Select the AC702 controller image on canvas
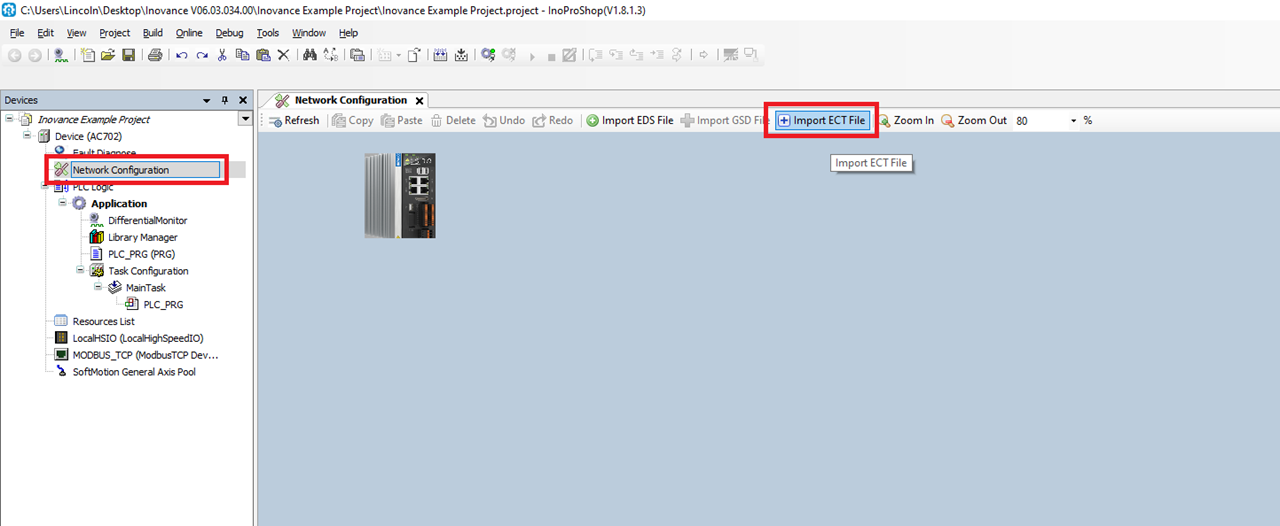The height and width of the screenshot is (526, 1280). point(400,195)
